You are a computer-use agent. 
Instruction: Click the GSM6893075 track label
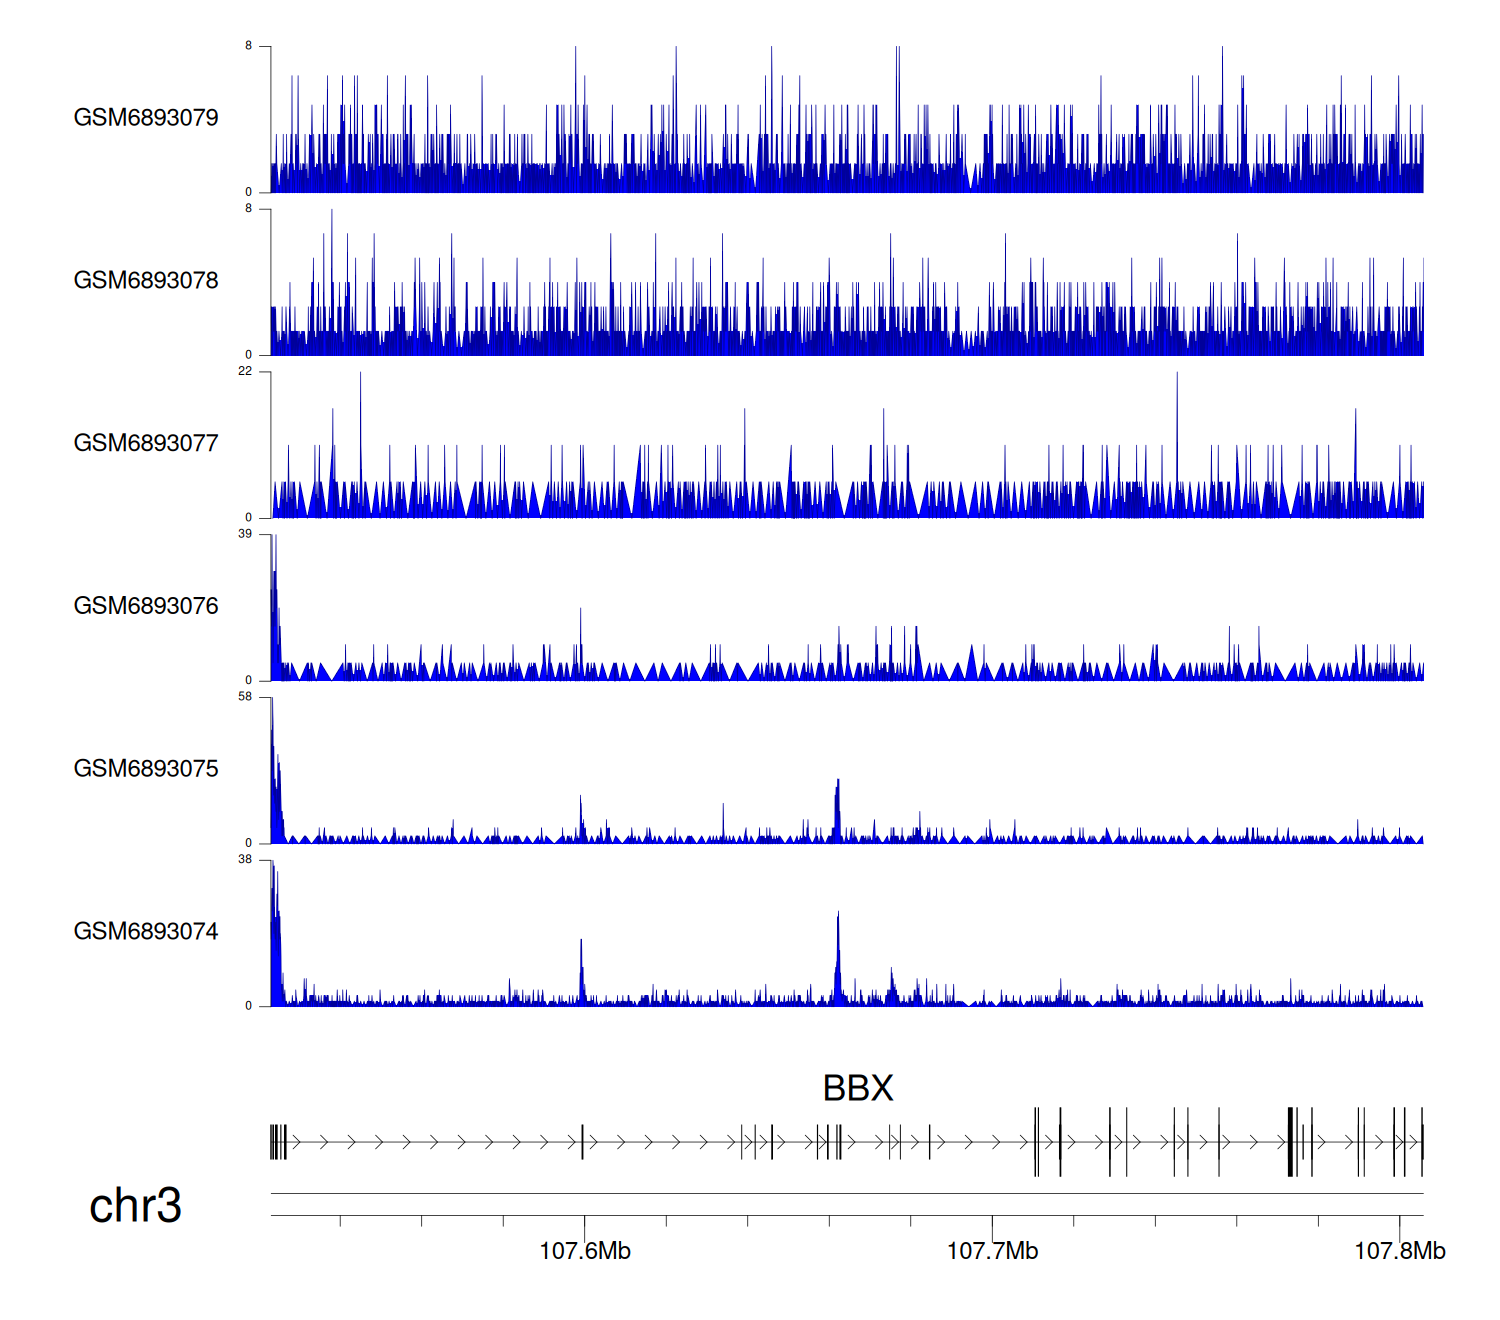[x=146, y=769]
